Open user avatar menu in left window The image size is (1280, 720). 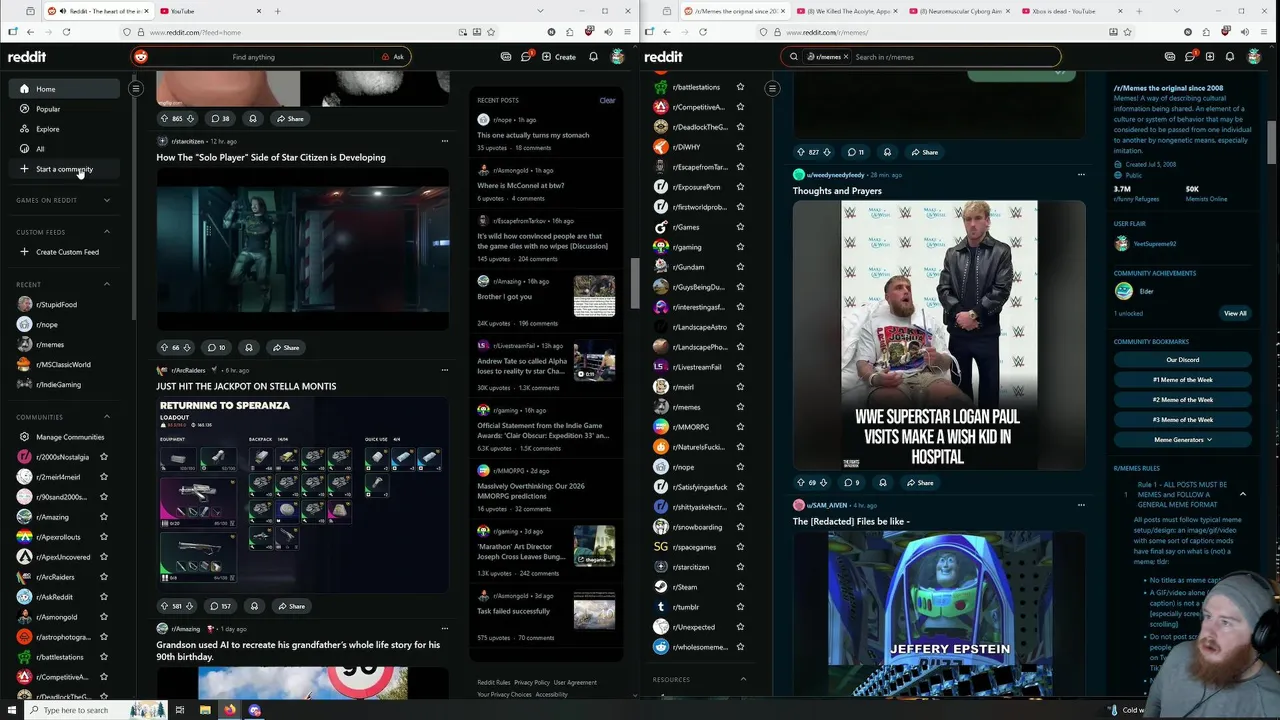[x=618, y=57]
